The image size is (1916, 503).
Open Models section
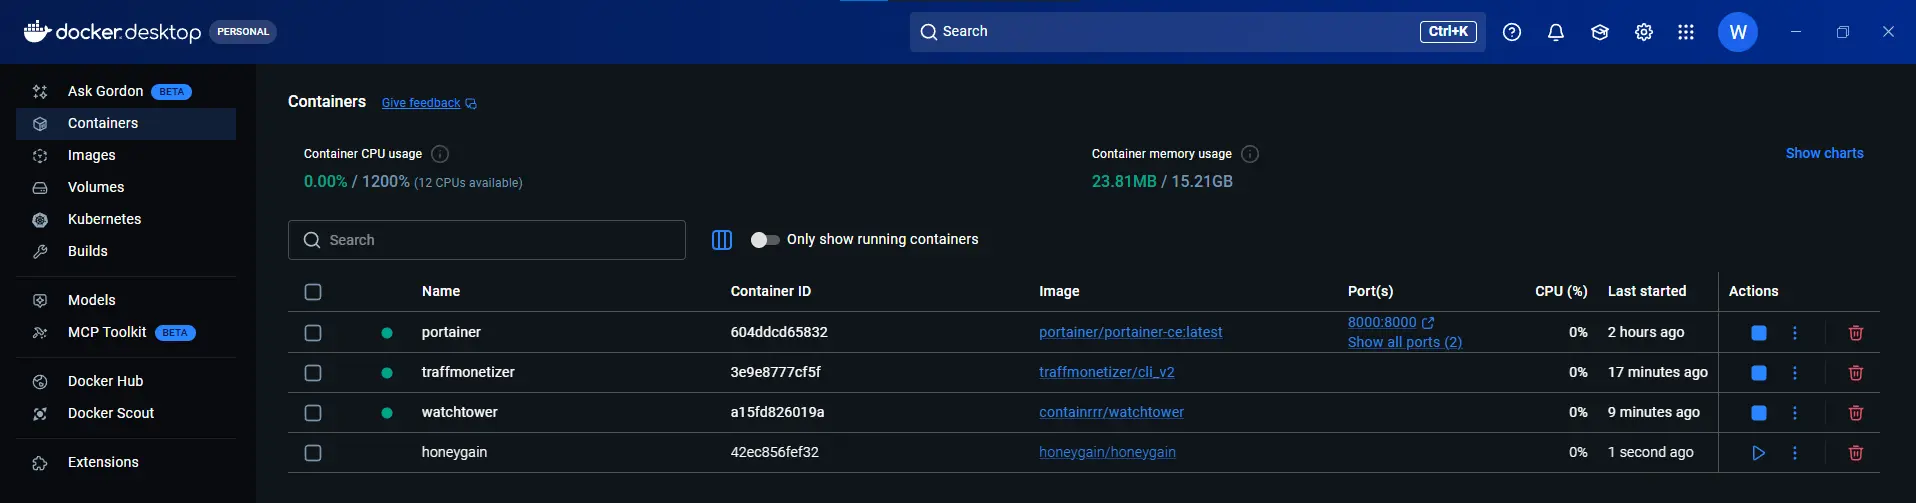click(x=126, y=301)
